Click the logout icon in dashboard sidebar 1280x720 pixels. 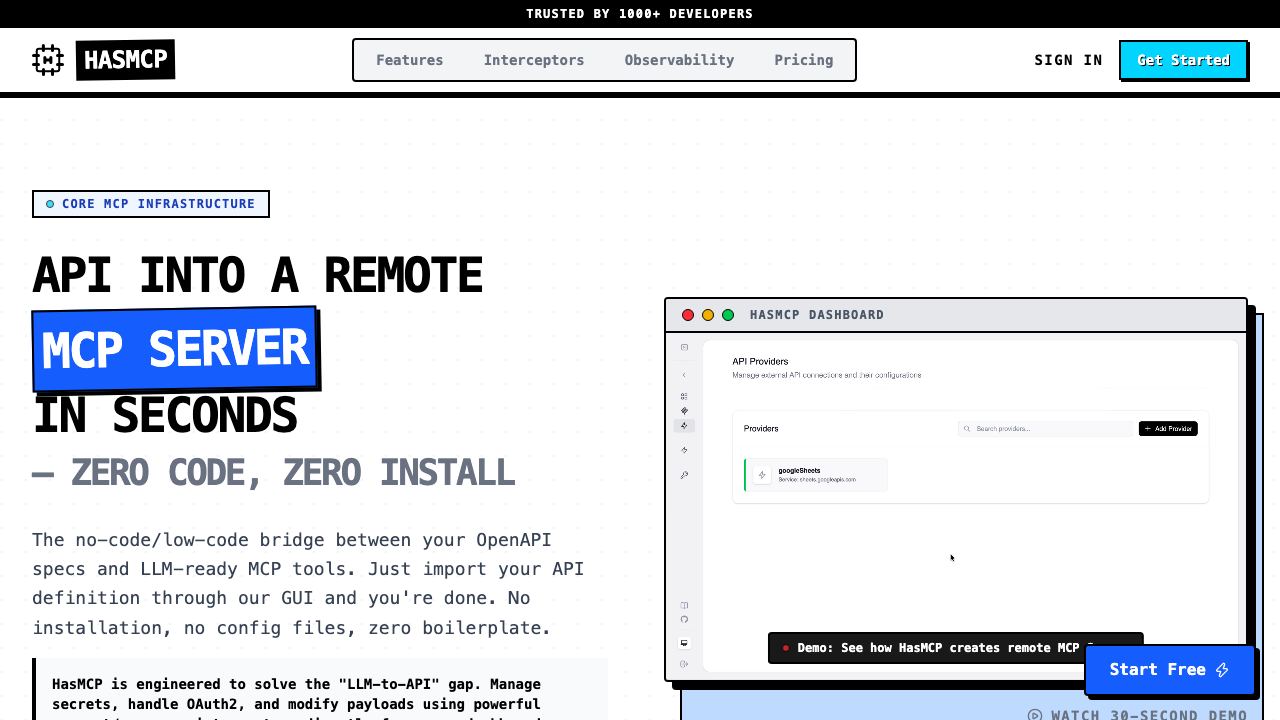[x=684, y=664]
